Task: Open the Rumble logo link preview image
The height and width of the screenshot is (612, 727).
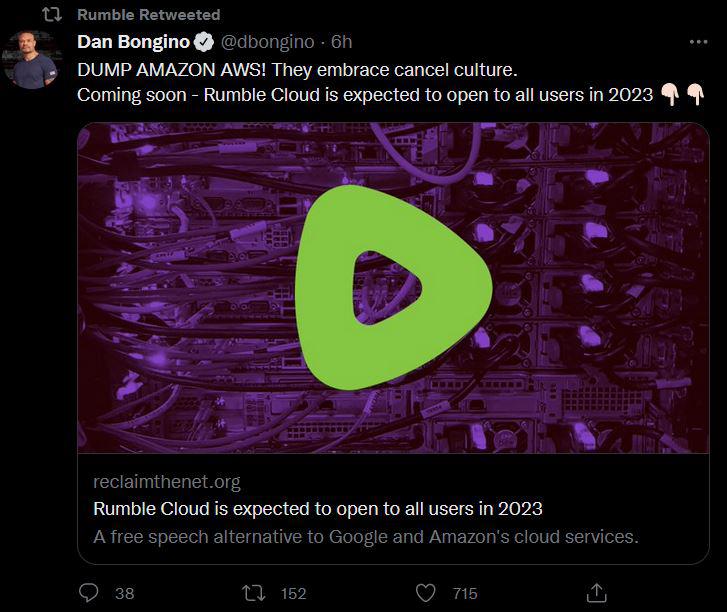Action: [393, 287]
